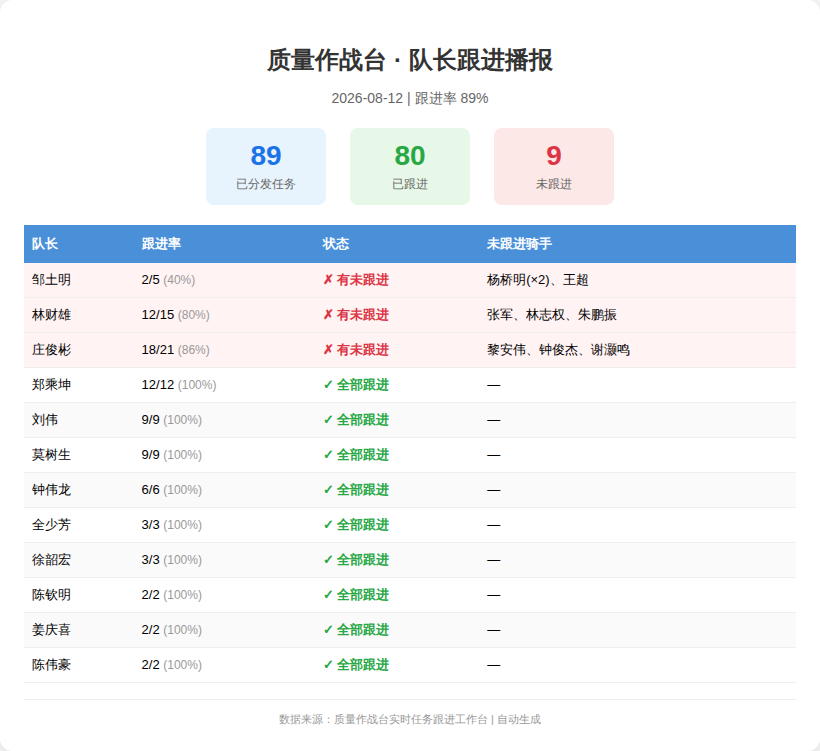The image size is (820, 751).
Task: Click the 89 已分发任务 summary card
Action: (266, 166)
